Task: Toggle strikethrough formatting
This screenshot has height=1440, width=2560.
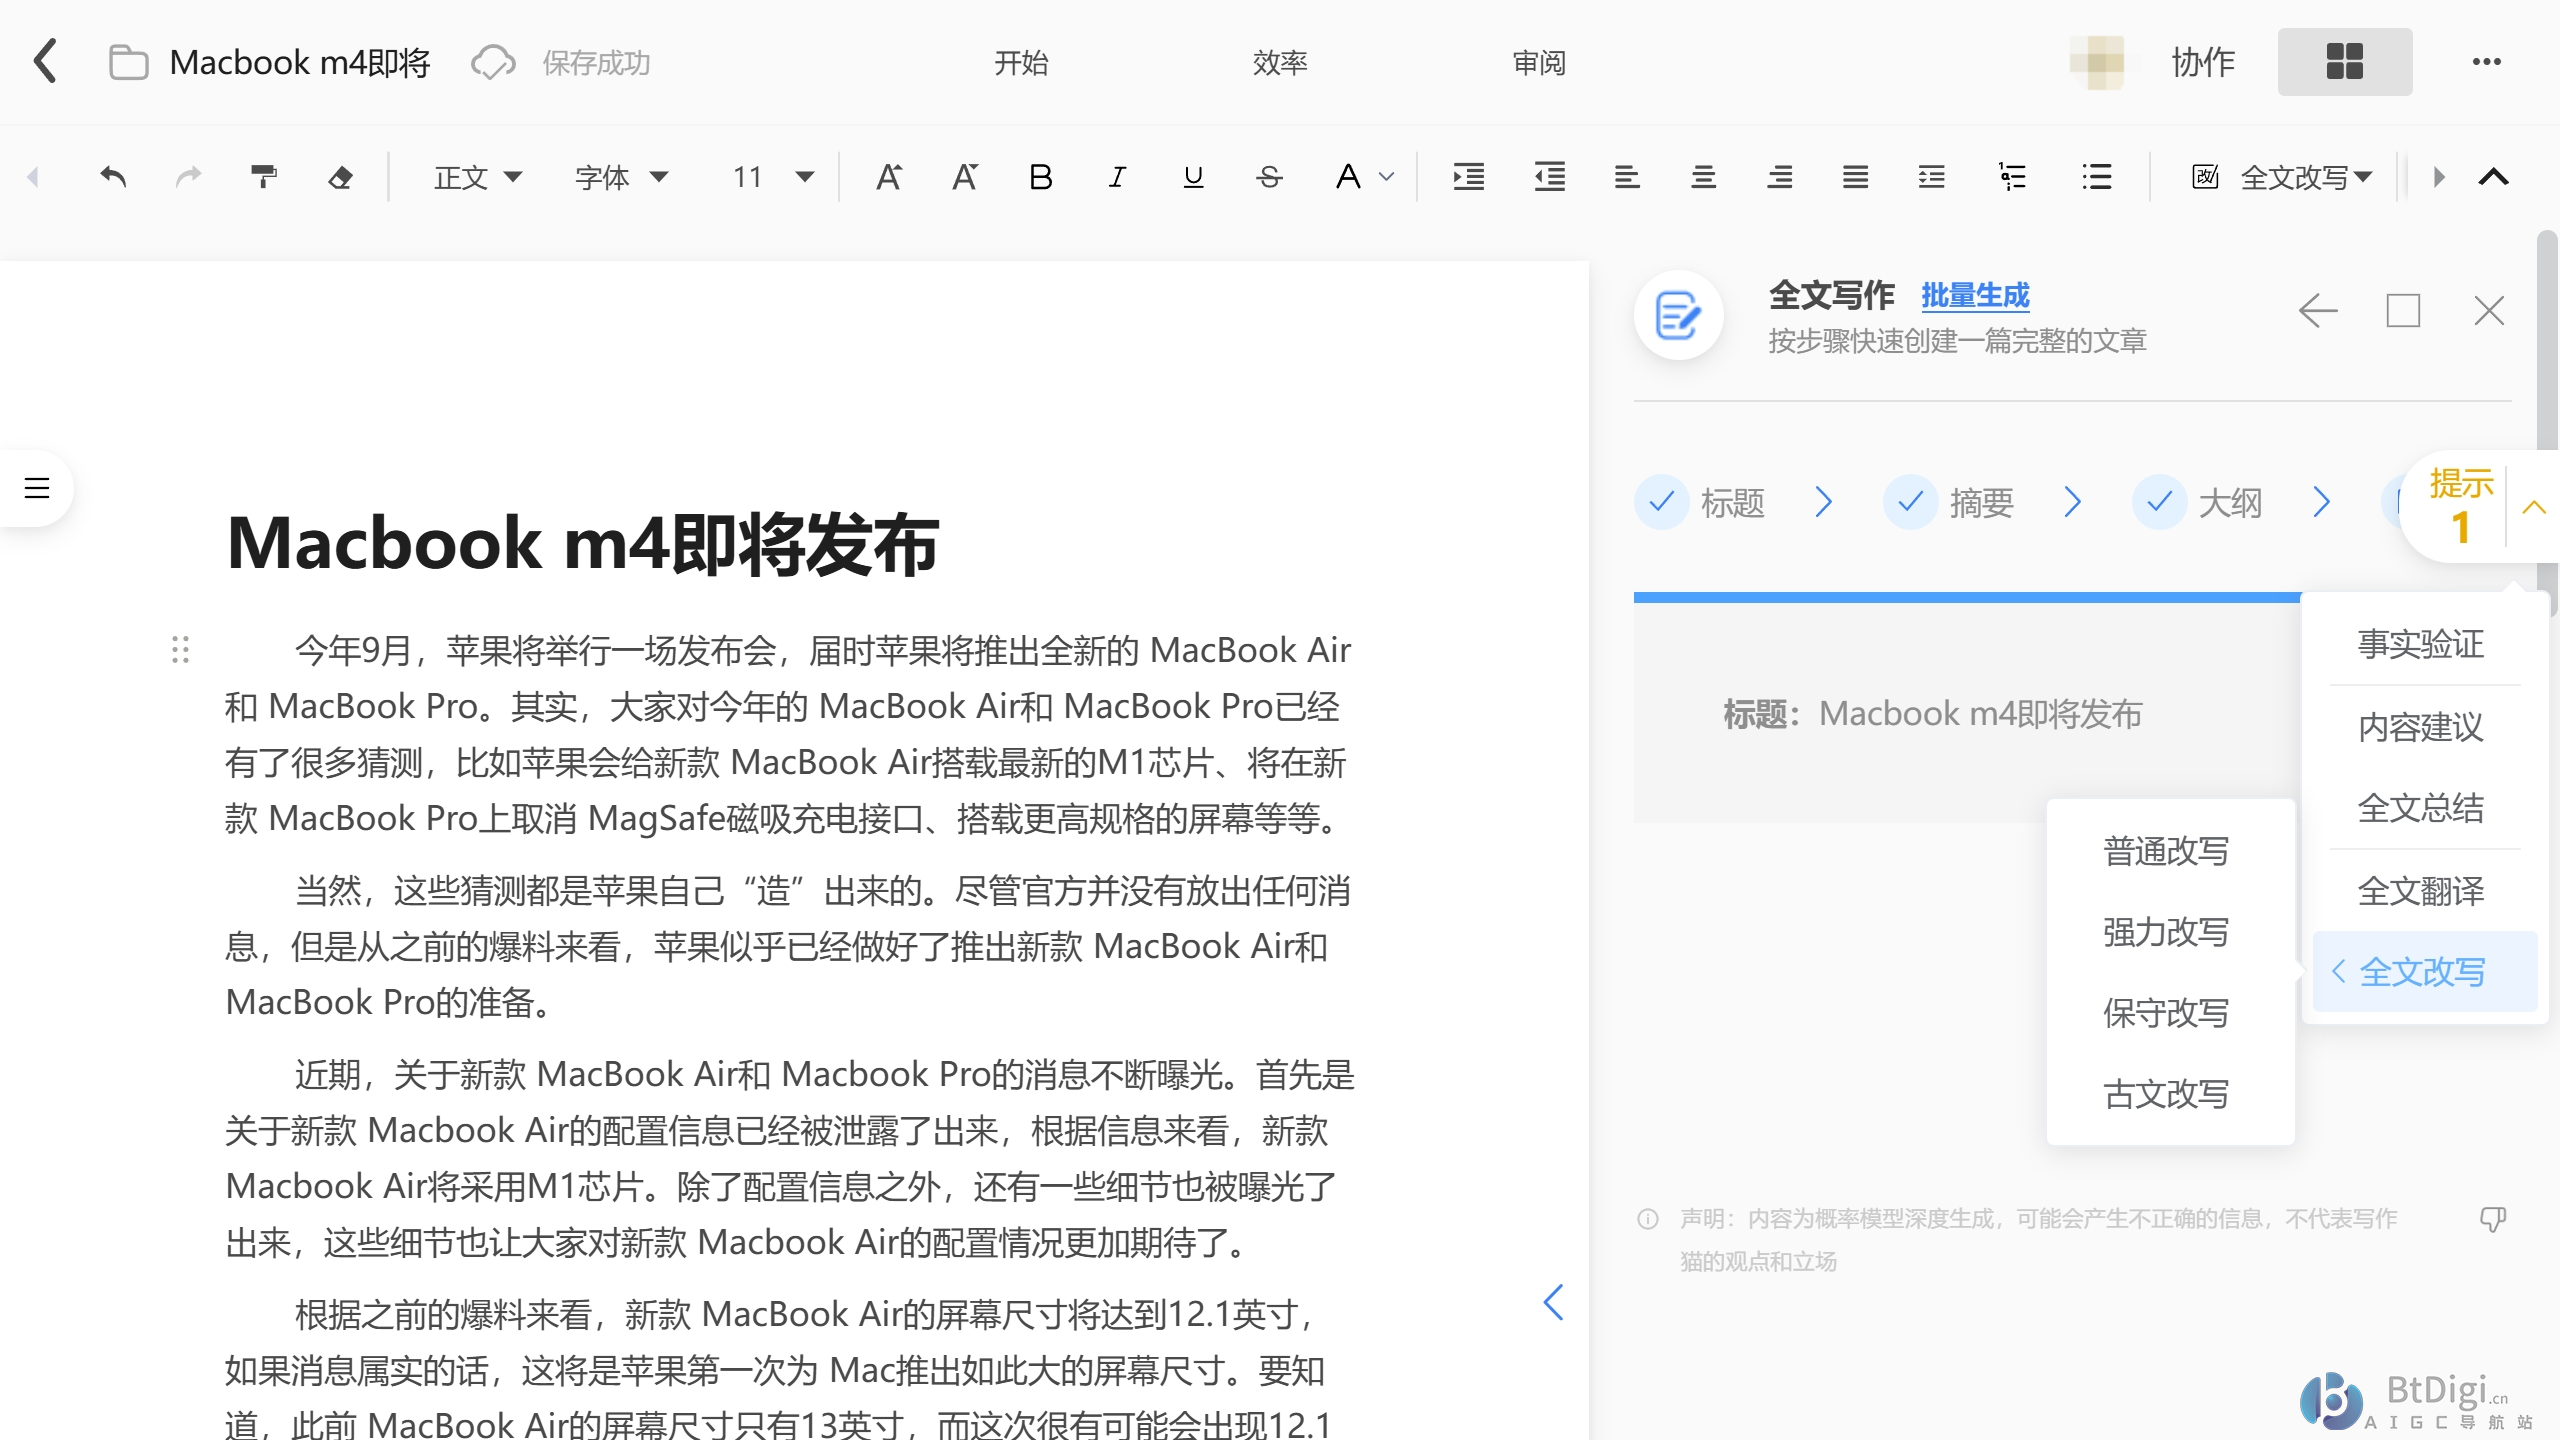Action: click(1269, 177)
